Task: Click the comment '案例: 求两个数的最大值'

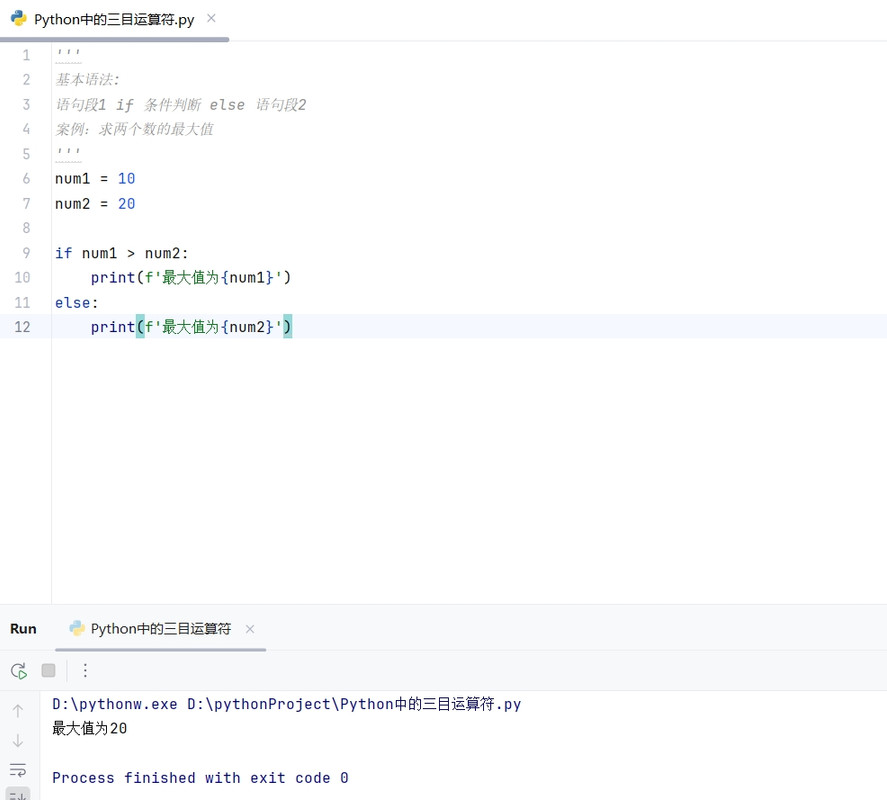Action: tap(134, 130)
